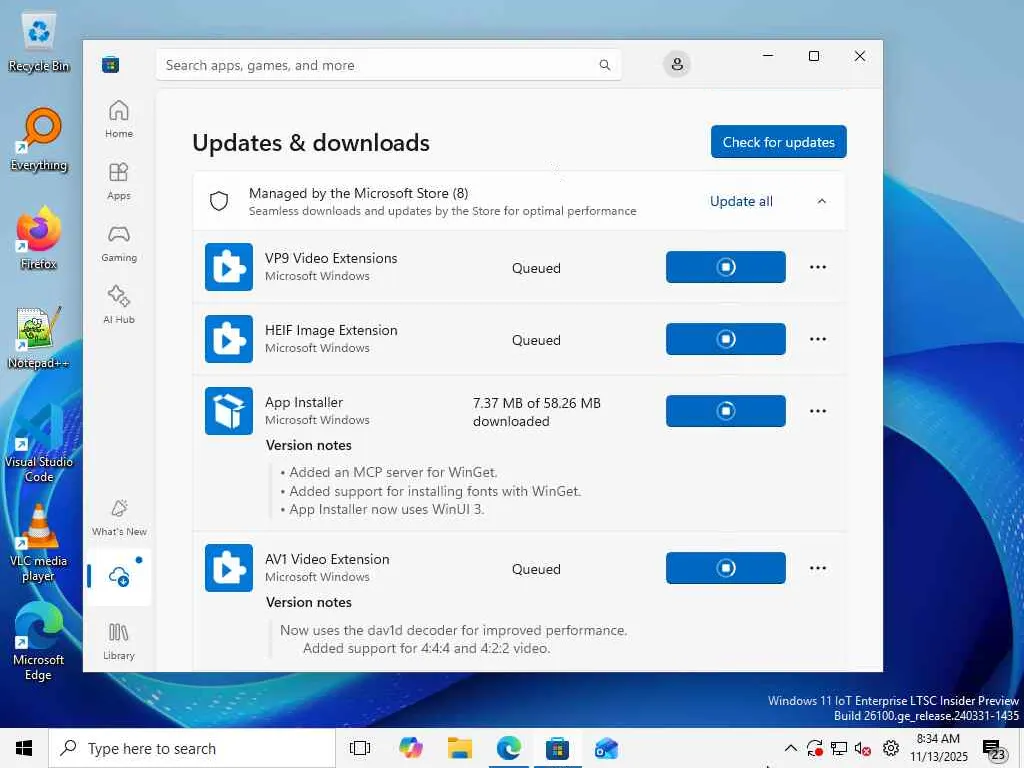Stop the App Installer download

point(726,411)
